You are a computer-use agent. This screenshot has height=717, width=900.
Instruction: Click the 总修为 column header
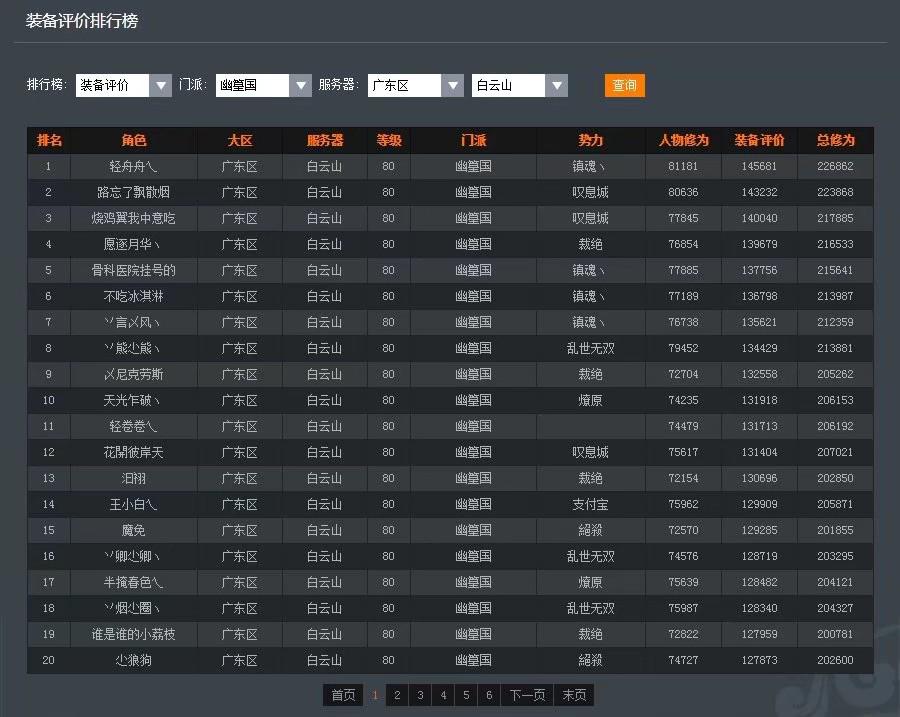[835, 141]
